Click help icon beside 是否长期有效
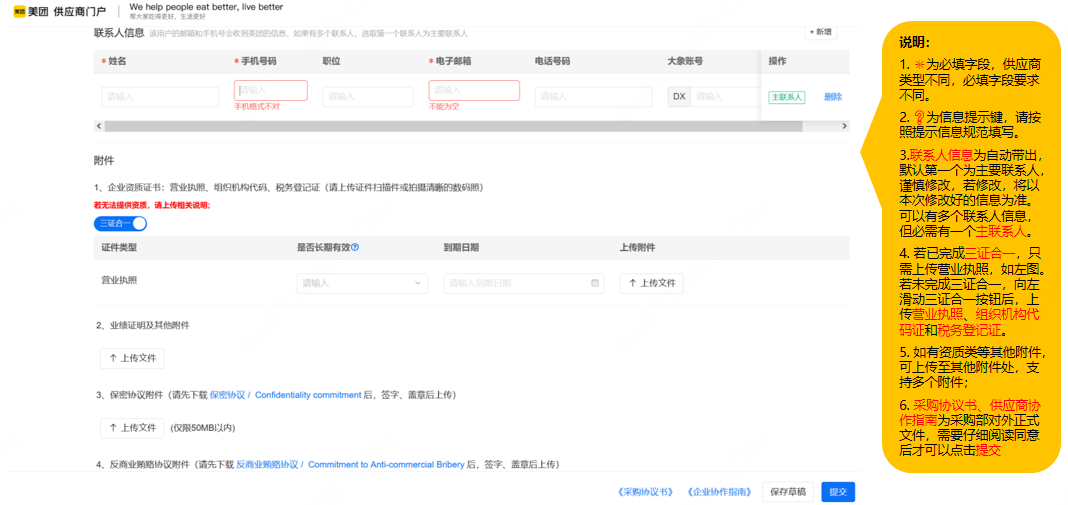The height and width of the screenshot is (505, 1068). coord(355,247)
